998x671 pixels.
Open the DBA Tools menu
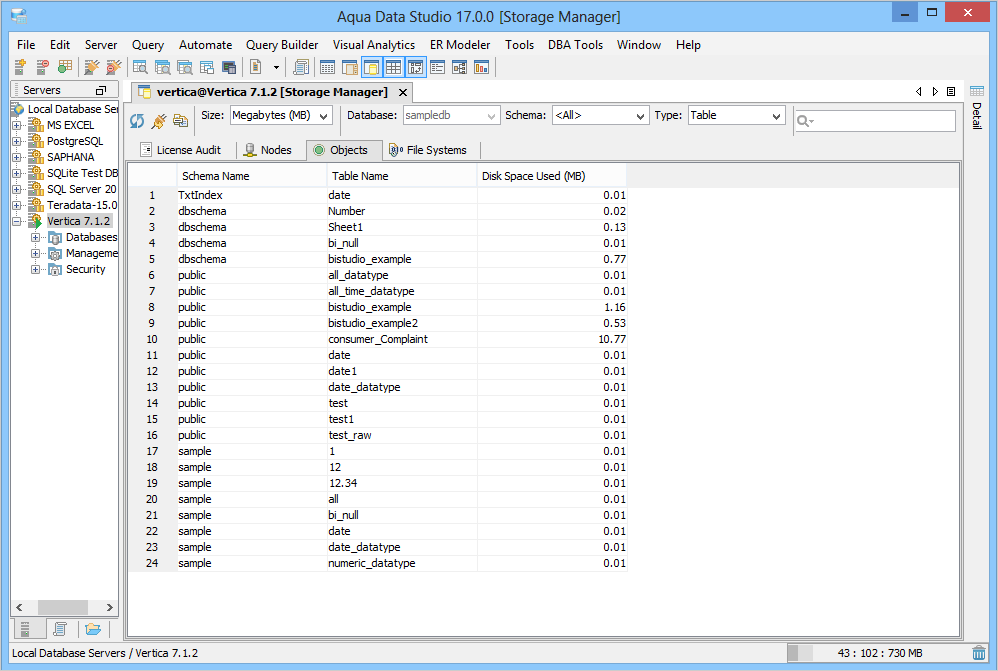point(575,45)
